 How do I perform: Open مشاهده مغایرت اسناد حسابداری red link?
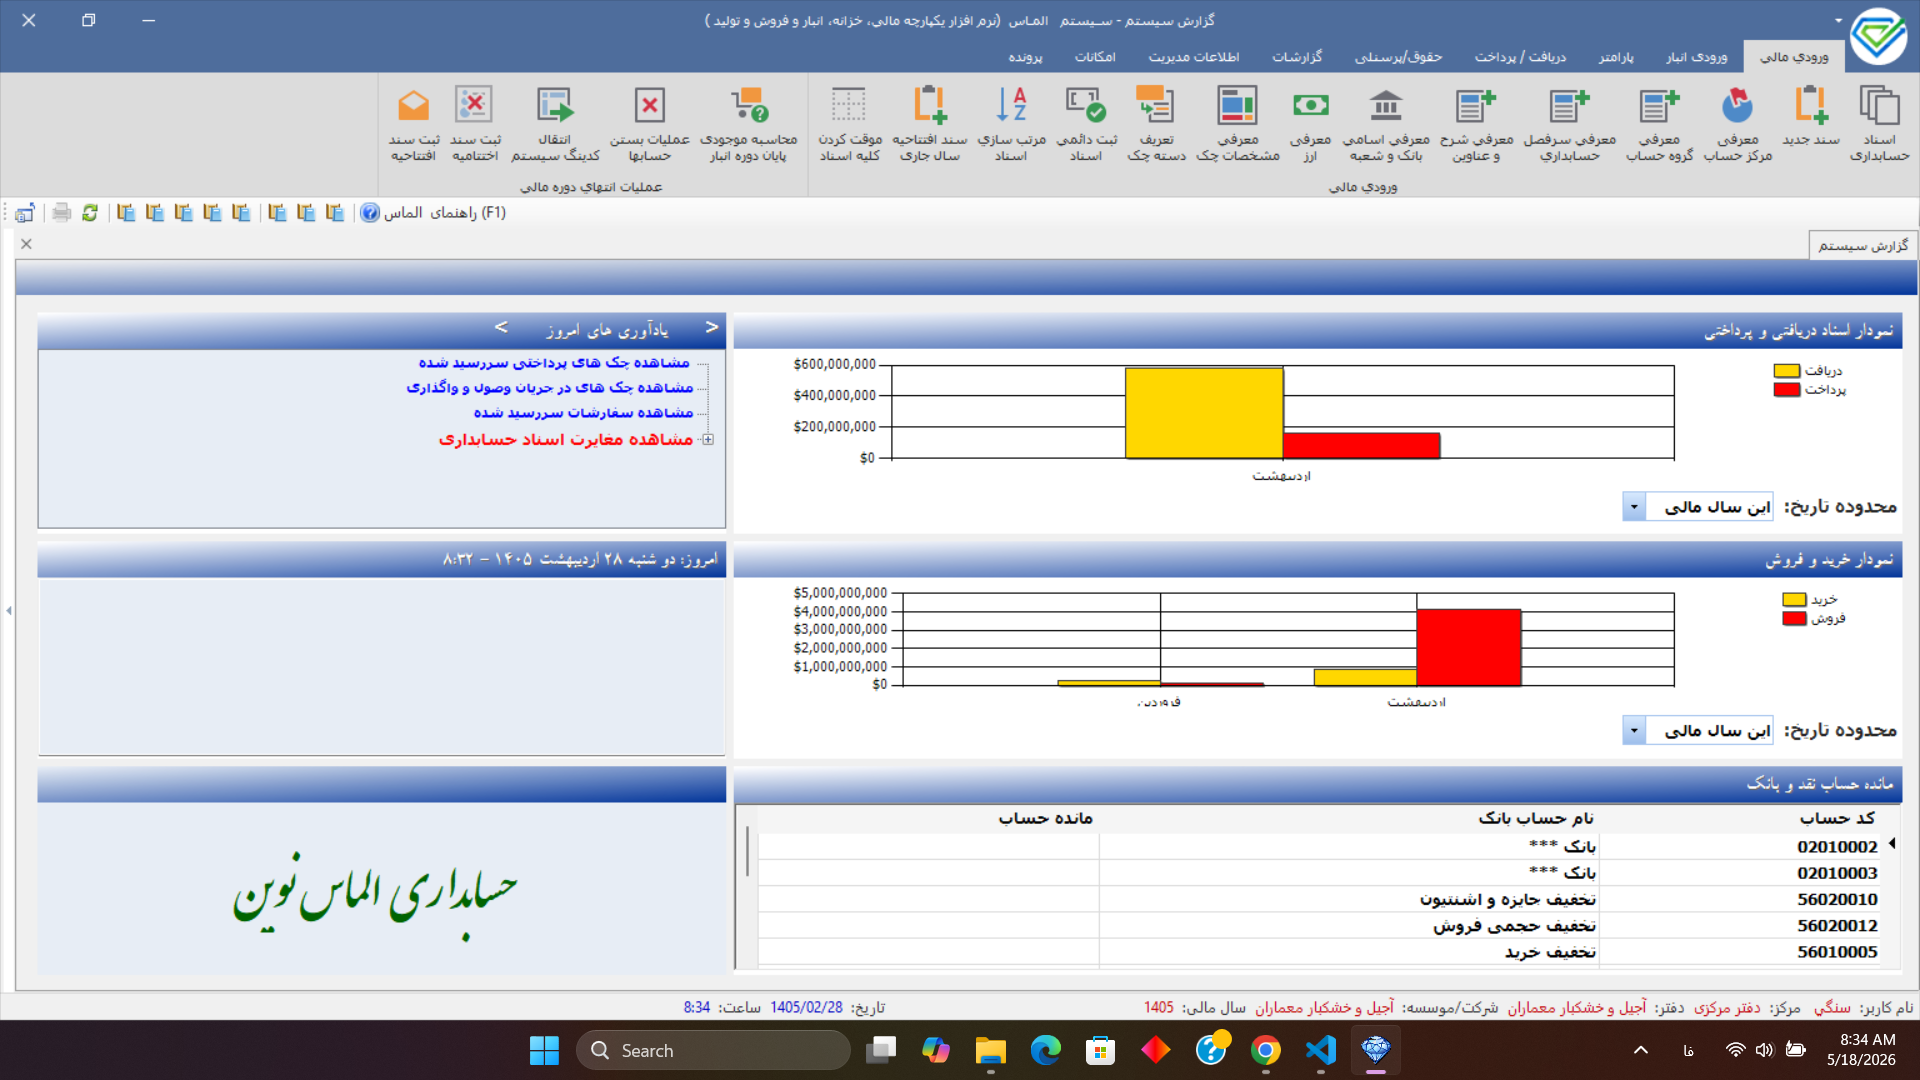point(566,439)
